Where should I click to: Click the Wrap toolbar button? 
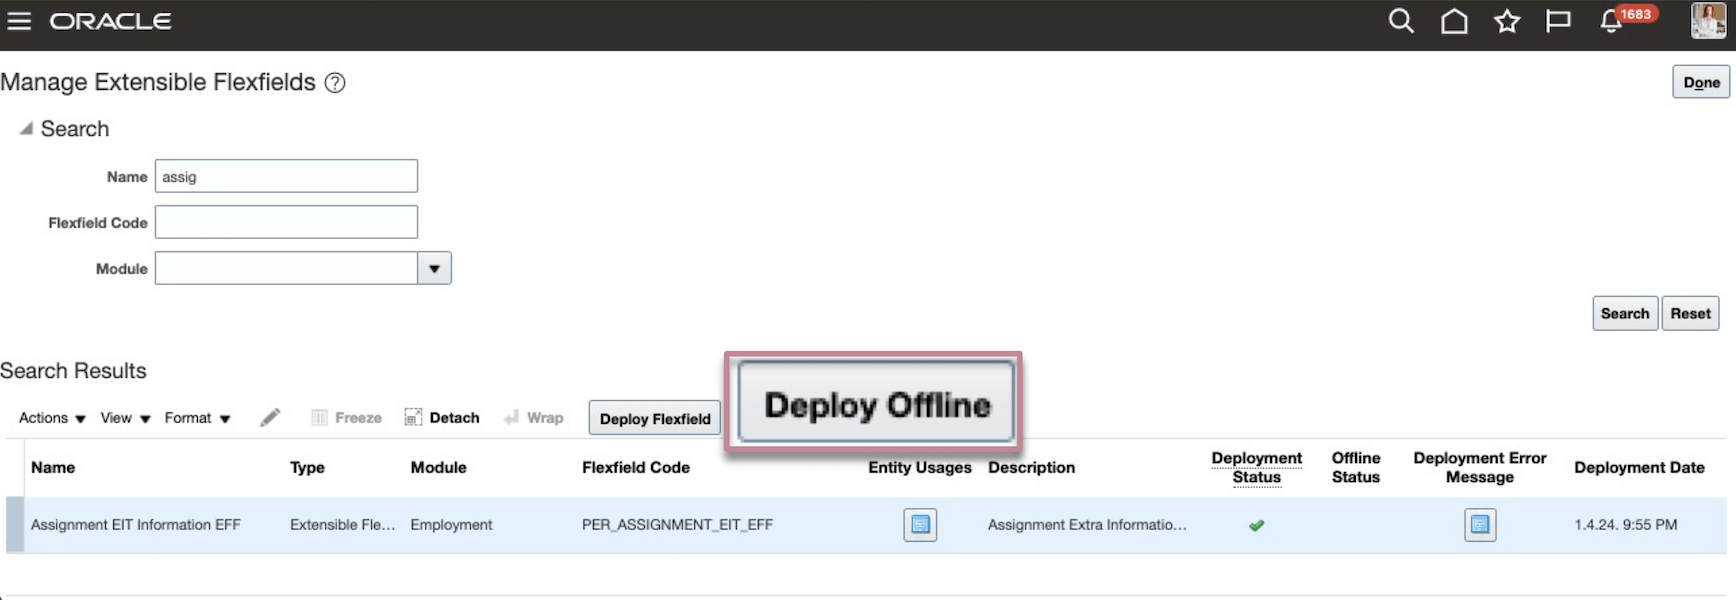[x=534, y=418]
